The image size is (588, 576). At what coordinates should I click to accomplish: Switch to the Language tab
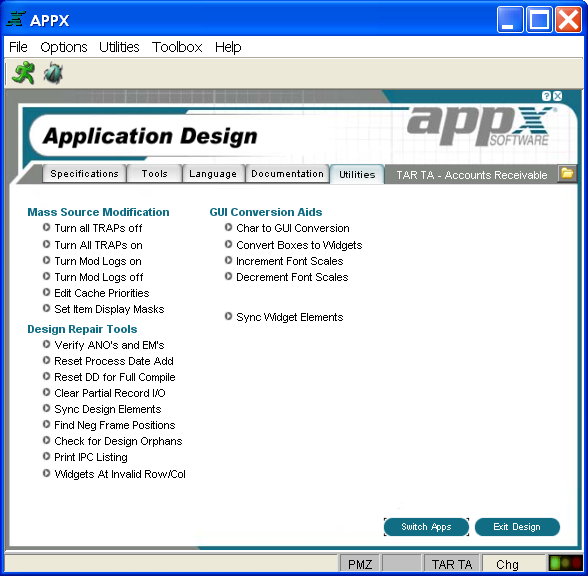click(213, 174)
